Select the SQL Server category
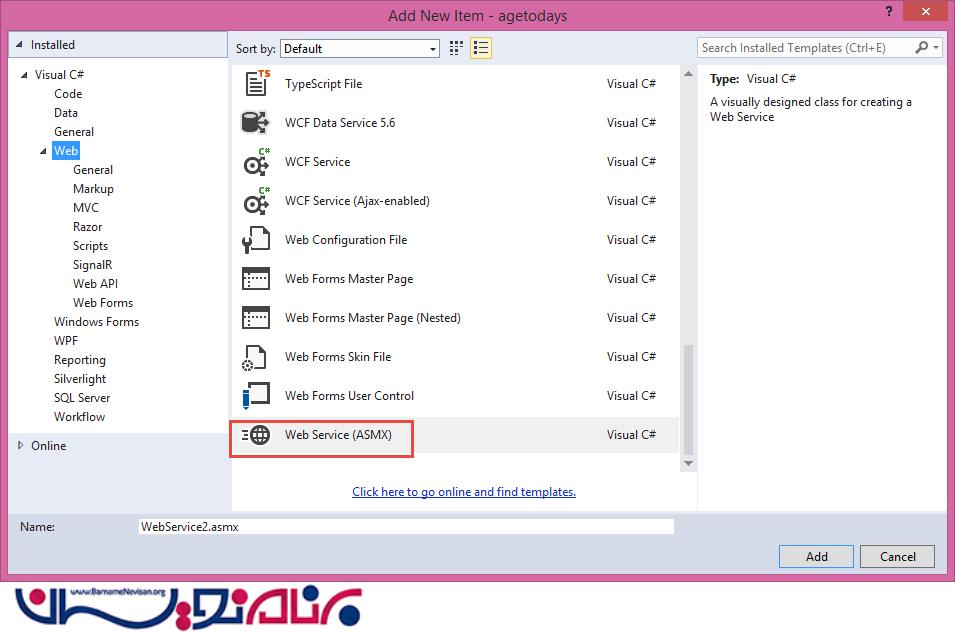The width and height of the screenshot is (955, 632). [82, 398]
